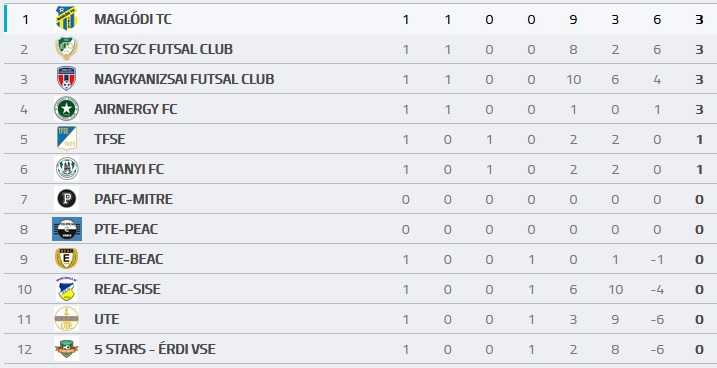Select the REAC-SISE team name
This screenshot has width=717, height=368.
[x=128, y=289]
